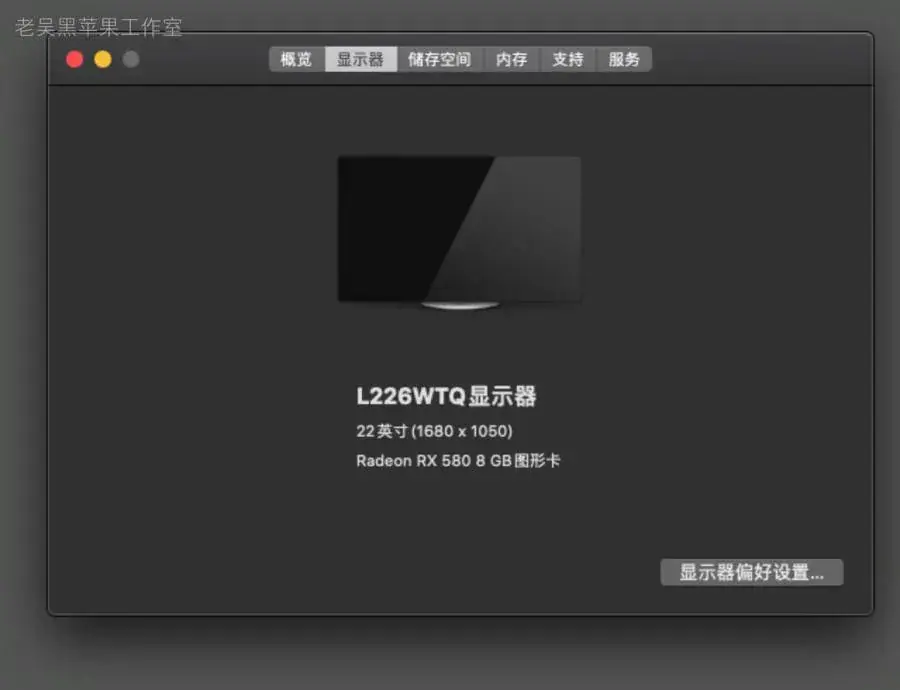This screenshot has width=900, height=690.
Task: Minimize the window with yellow button
Action: point(103,59)
